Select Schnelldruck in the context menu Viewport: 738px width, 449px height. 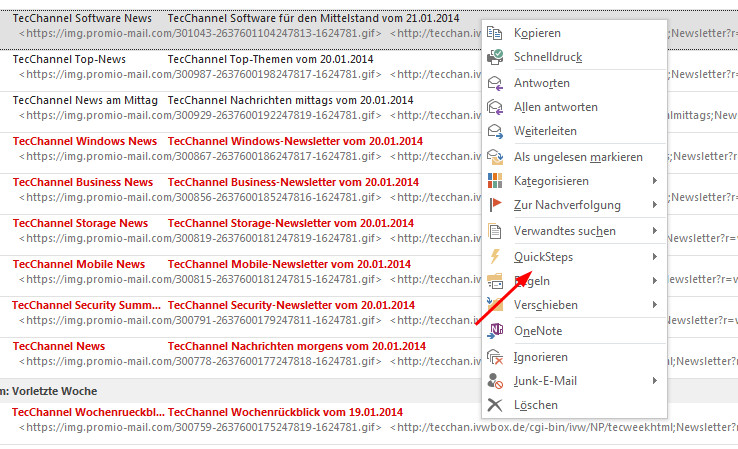(574, 57)
